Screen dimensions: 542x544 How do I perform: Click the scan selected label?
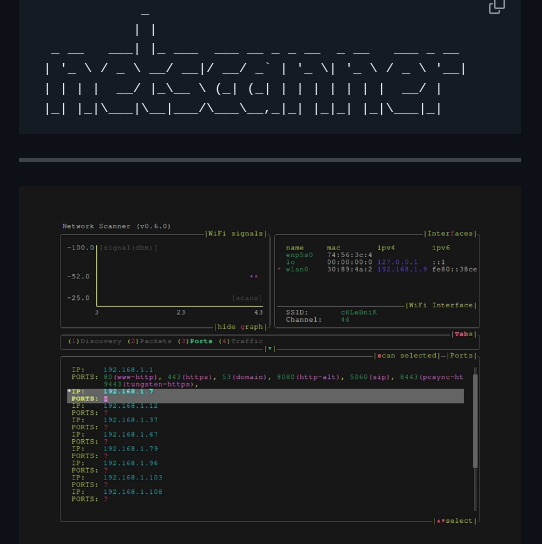[x=407, y=356]
